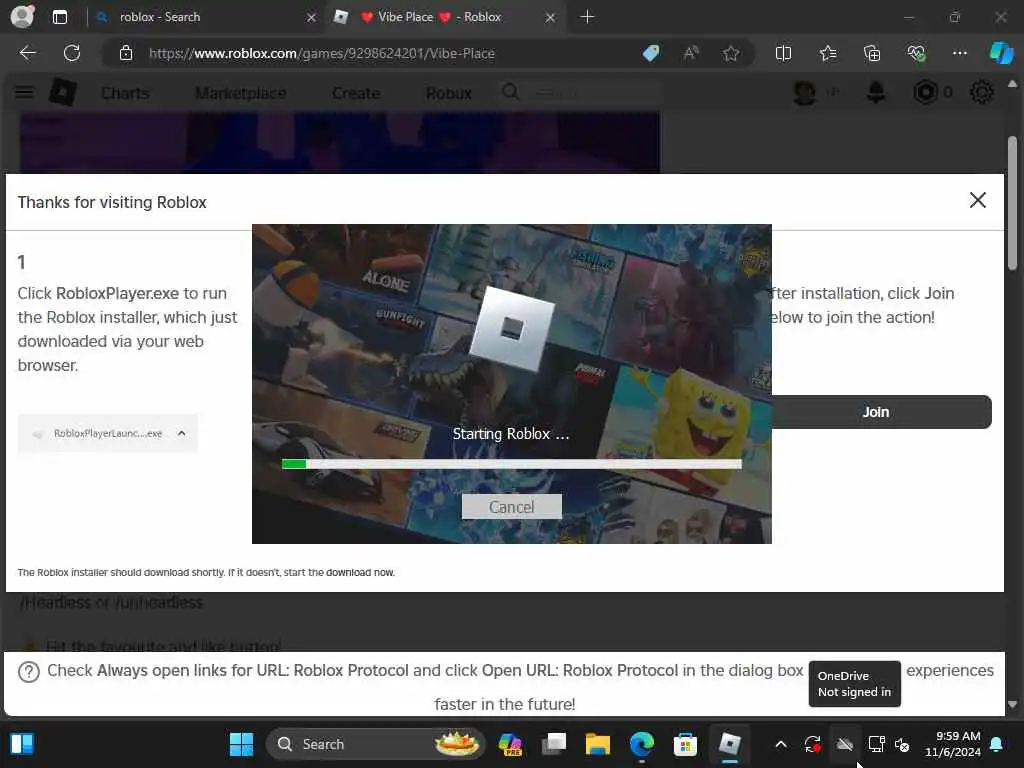Screen dimensions: 1024x768
Task: Open new browser tab
Action: (x=587, y=17)
